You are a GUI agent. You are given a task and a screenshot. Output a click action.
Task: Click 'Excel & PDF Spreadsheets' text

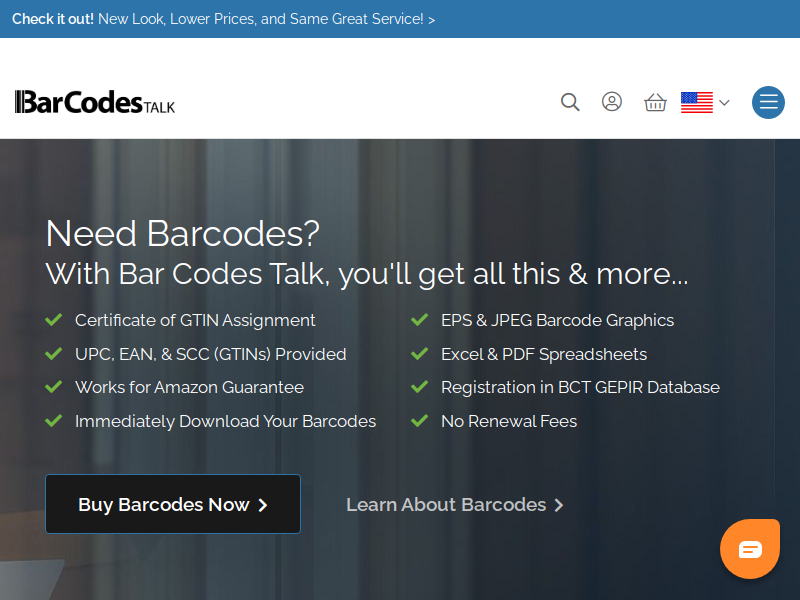point(544,354)
